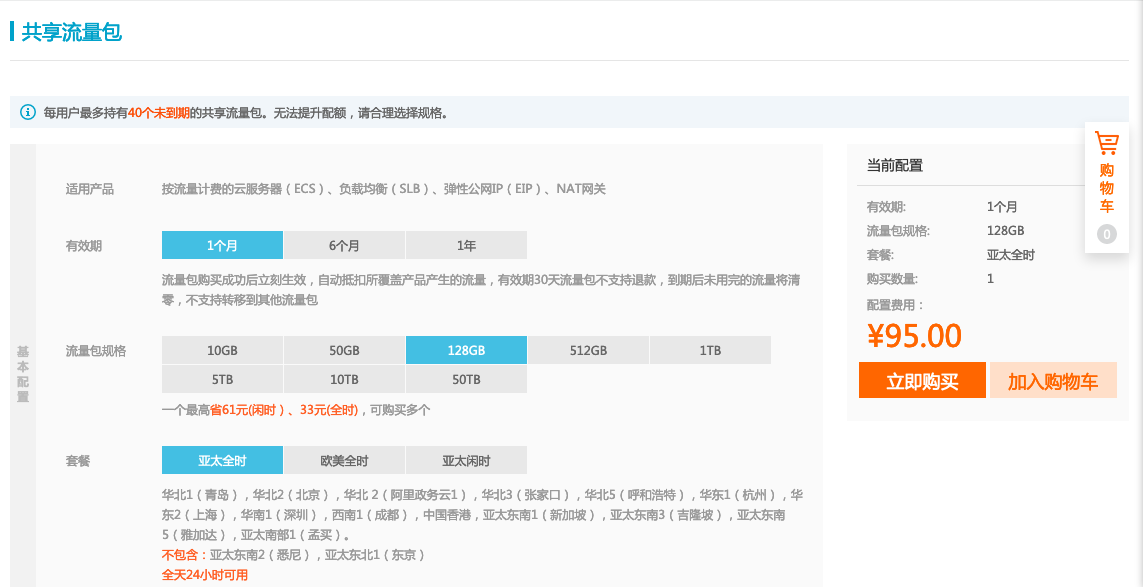
Task: Select the 1TB traffic package size
Action: (x=710, y=350)
